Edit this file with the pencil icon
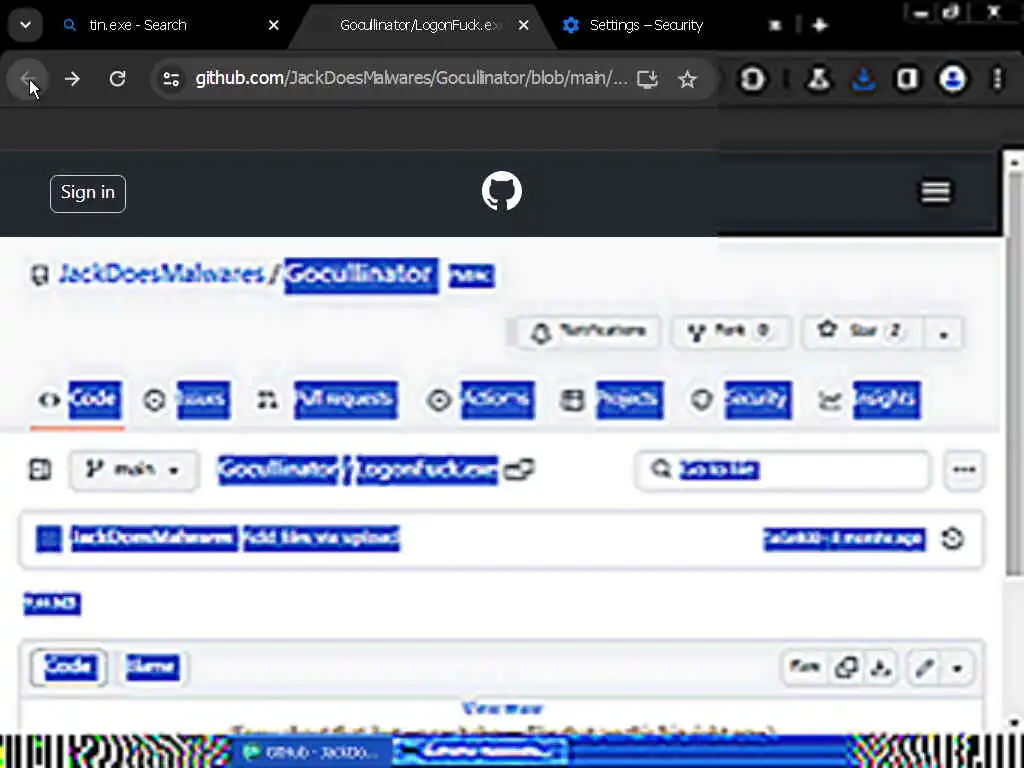Screen dimensions: 1024x768 [924, 667]
